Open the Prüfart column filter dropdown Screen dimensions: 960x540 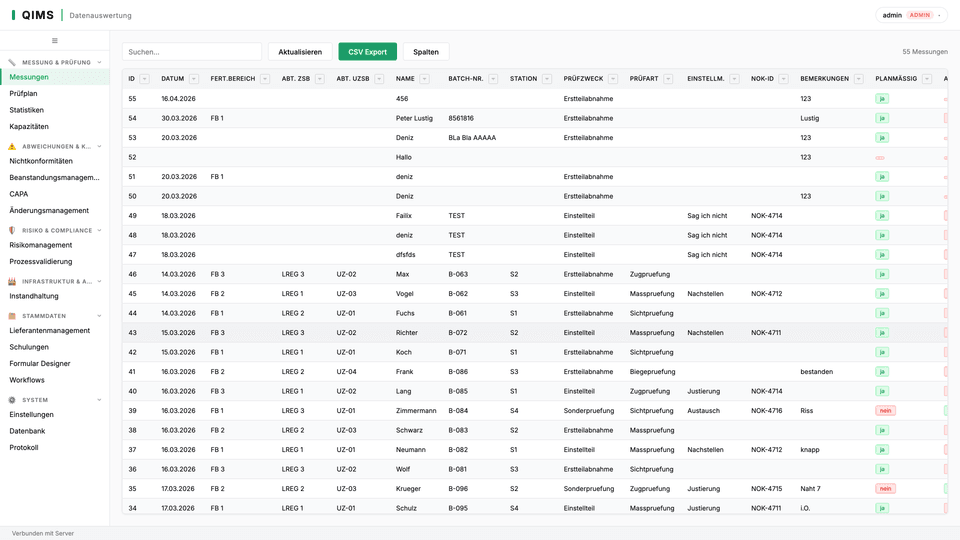(668, 78)
